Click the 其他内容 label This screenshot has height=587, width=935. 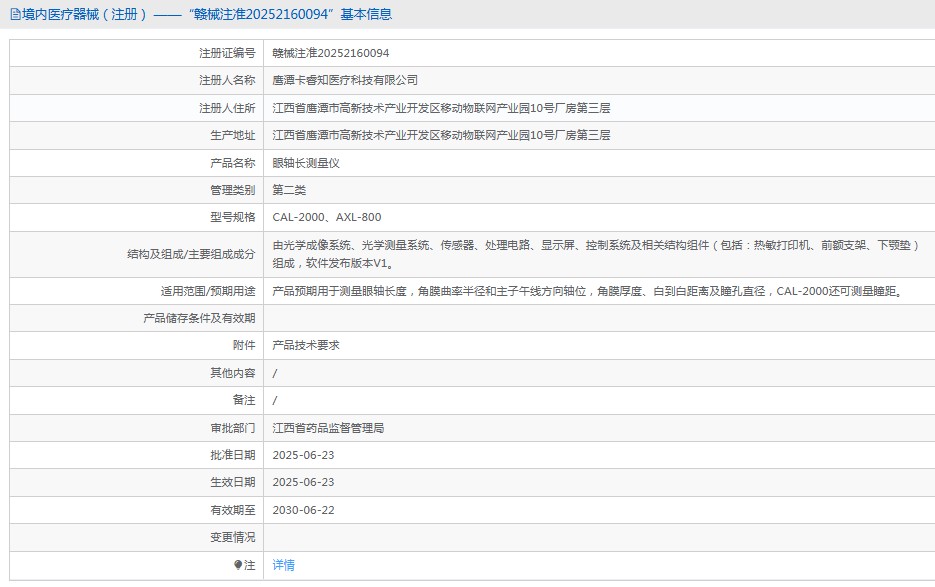(x=233, y=373)
